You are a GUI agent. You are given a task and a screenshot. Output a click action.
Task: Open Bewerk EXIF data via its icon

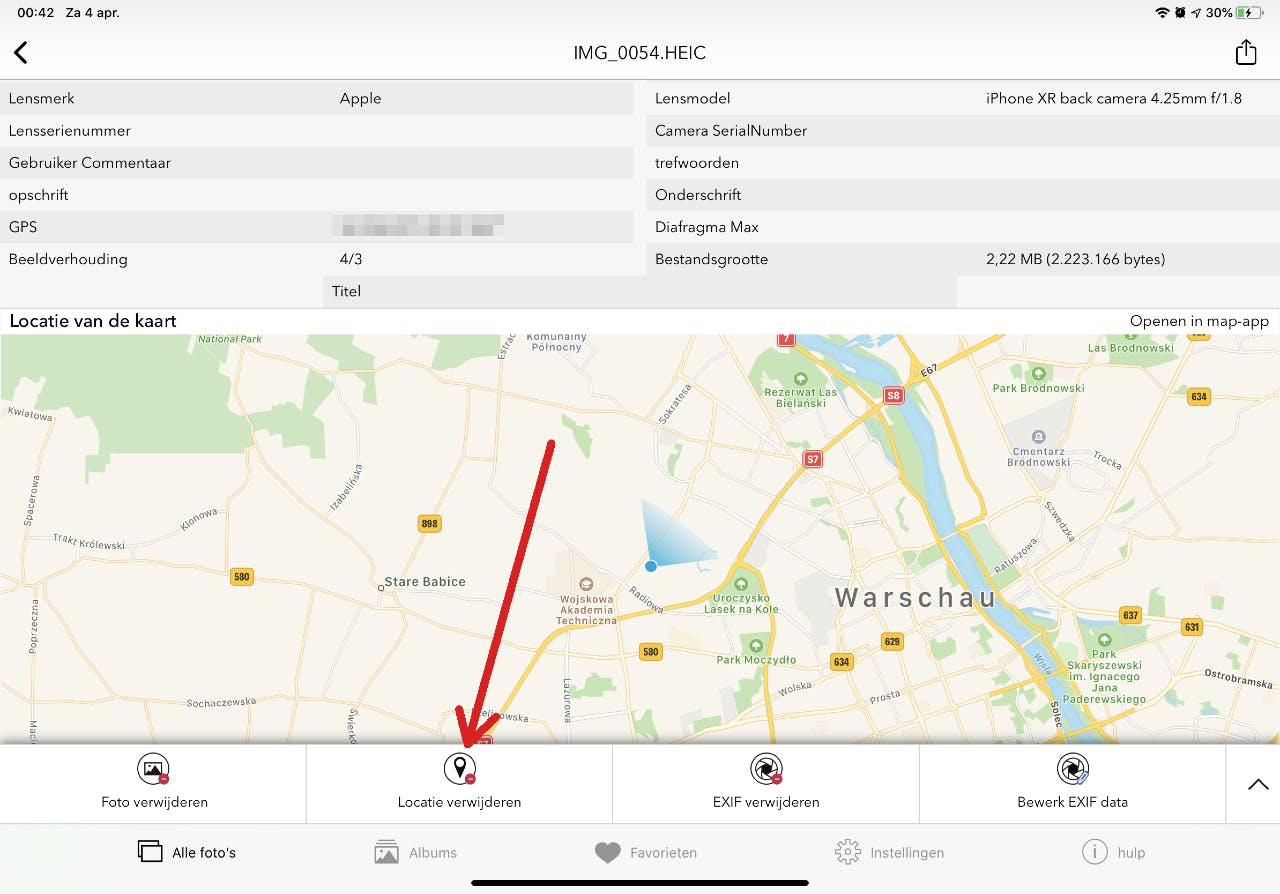[x=1072, y=770]
